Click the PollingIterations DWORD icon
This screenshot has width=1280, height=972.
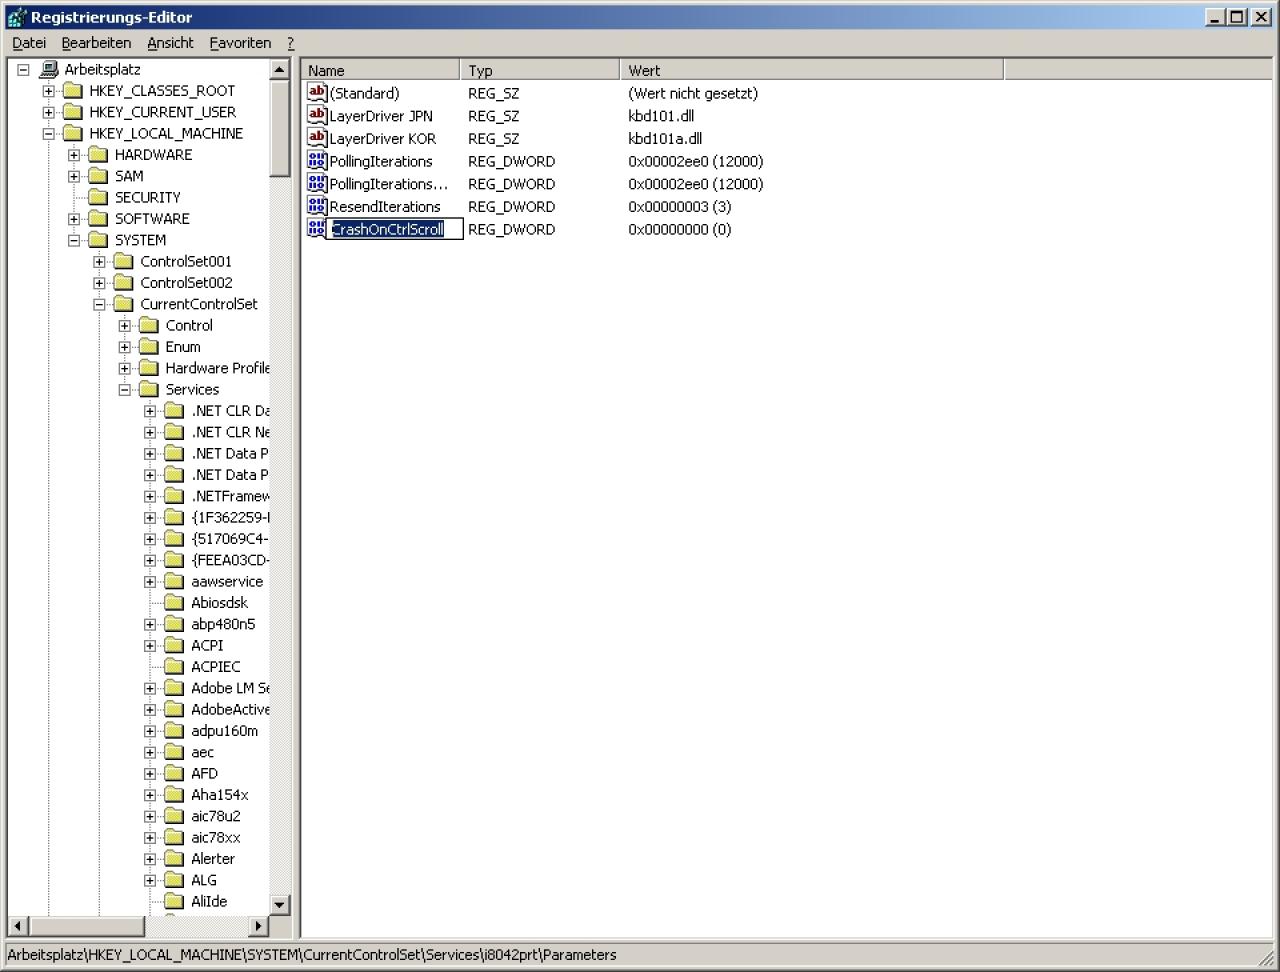pyautogui.click(x=317, y=161)
